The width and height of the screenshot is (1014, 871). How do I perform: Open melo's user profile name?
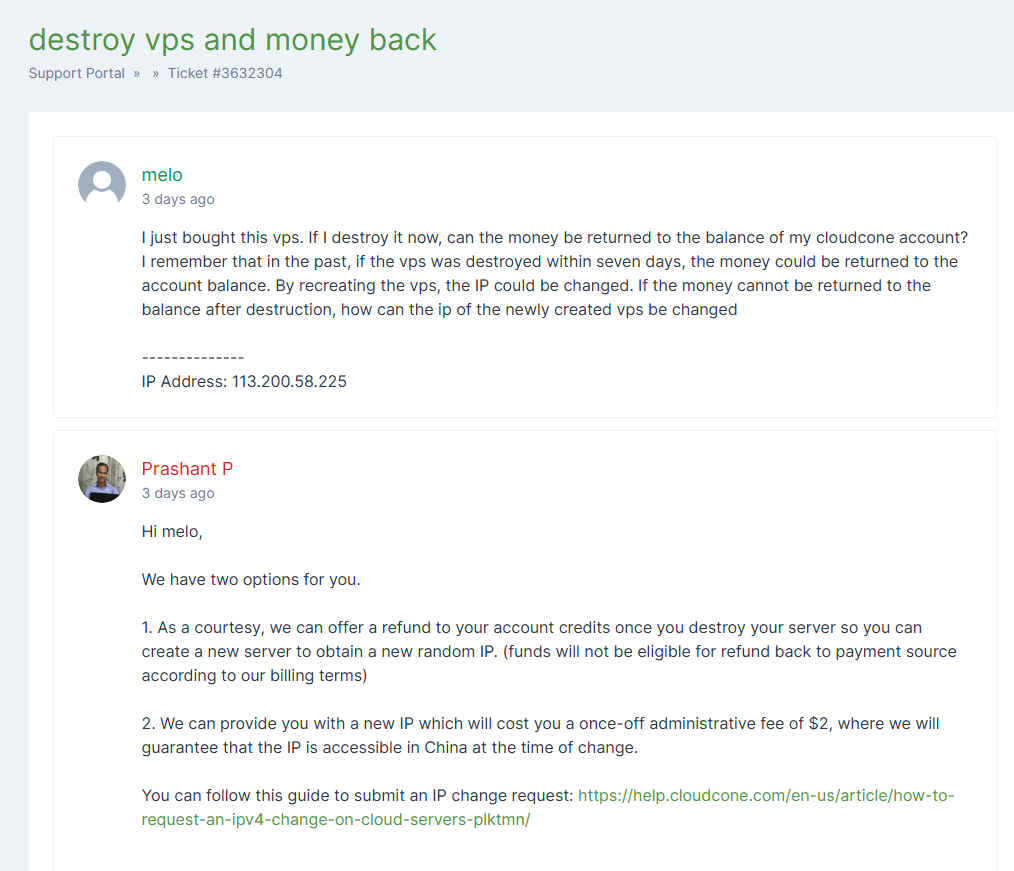pos(162,175)
